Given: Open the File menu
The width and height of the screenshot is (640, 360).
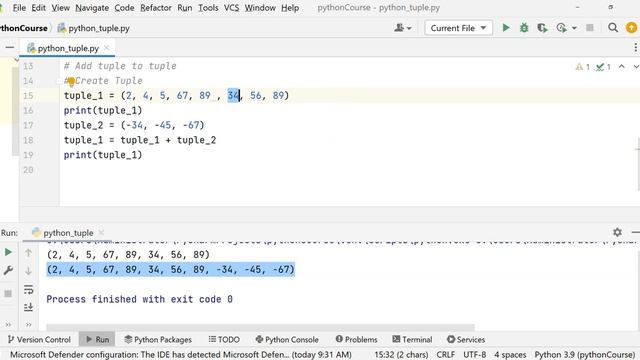Looking at the screenshot, I should tap(19, 8).
